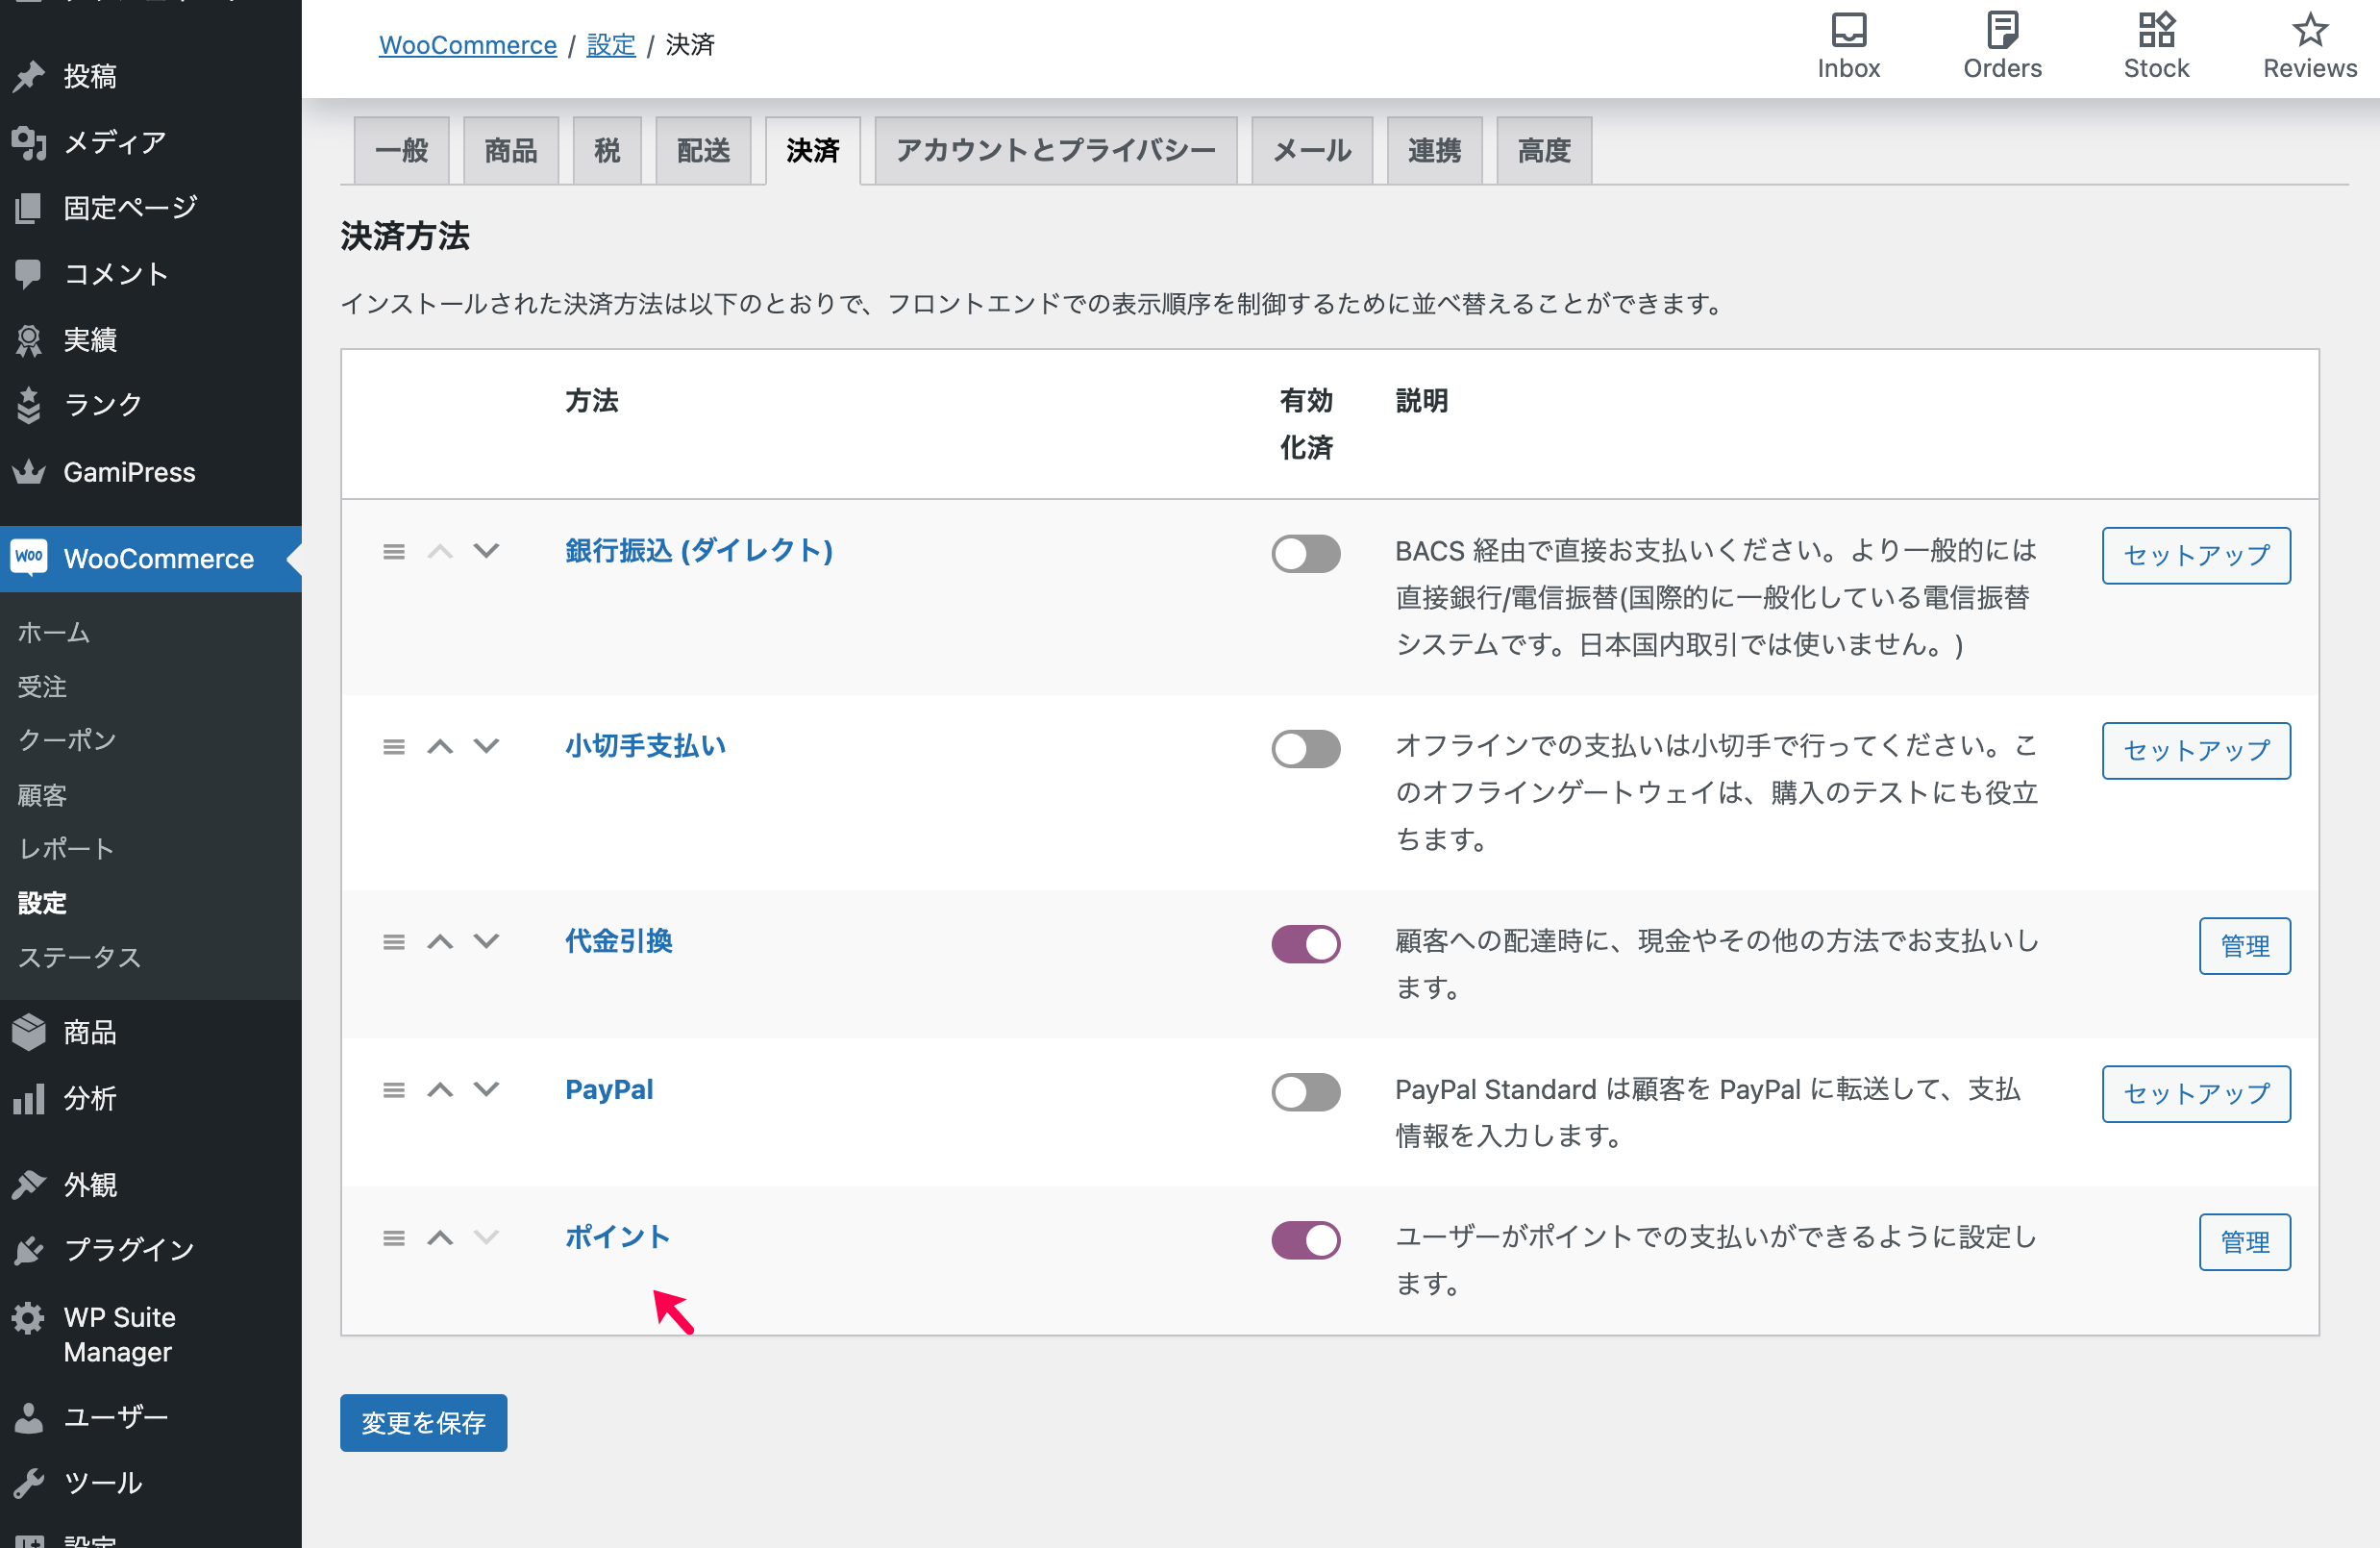Image resolution: width=2380 pixels, height=1548 pixels.
Task: Move 小切手支払い row up with chevron
Action: 440,746
